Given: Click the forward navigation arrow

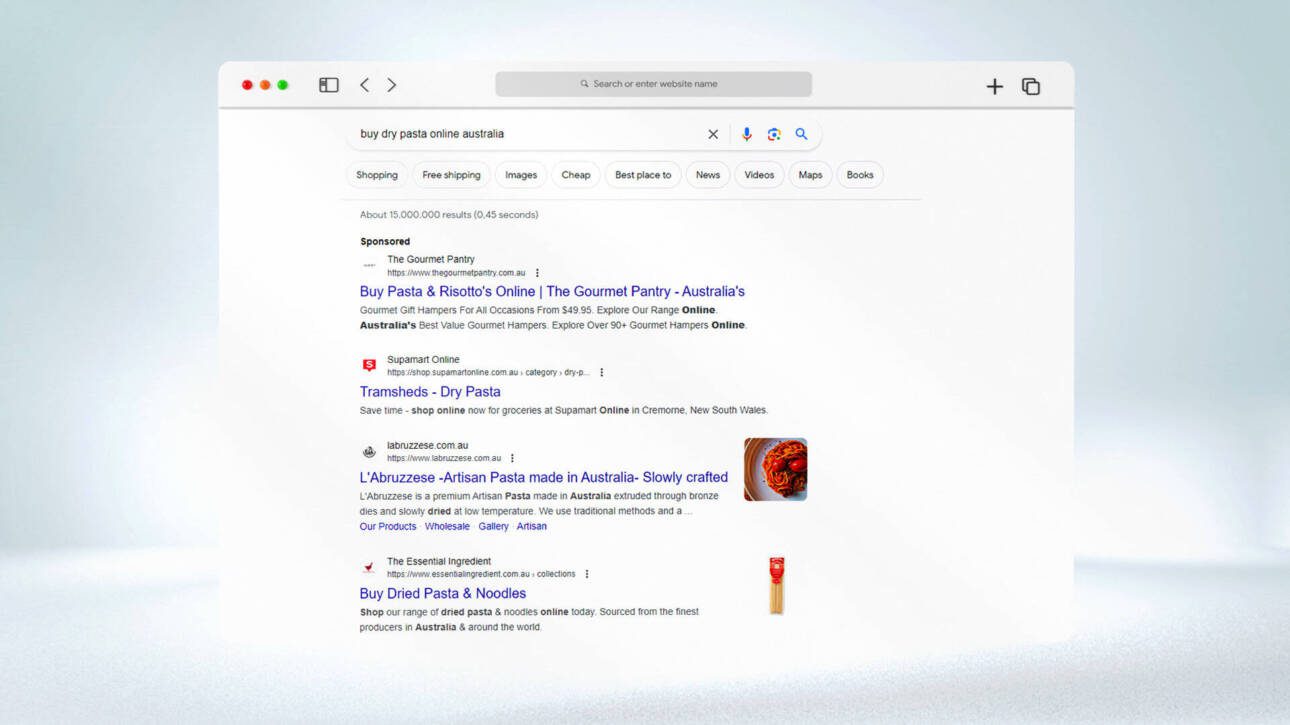Looking at the screenshot, I should (x=391, y=85).
